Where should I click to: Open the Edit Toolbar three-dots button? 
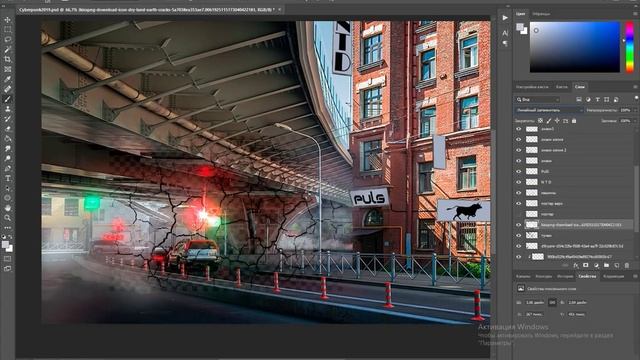point(7,227)
